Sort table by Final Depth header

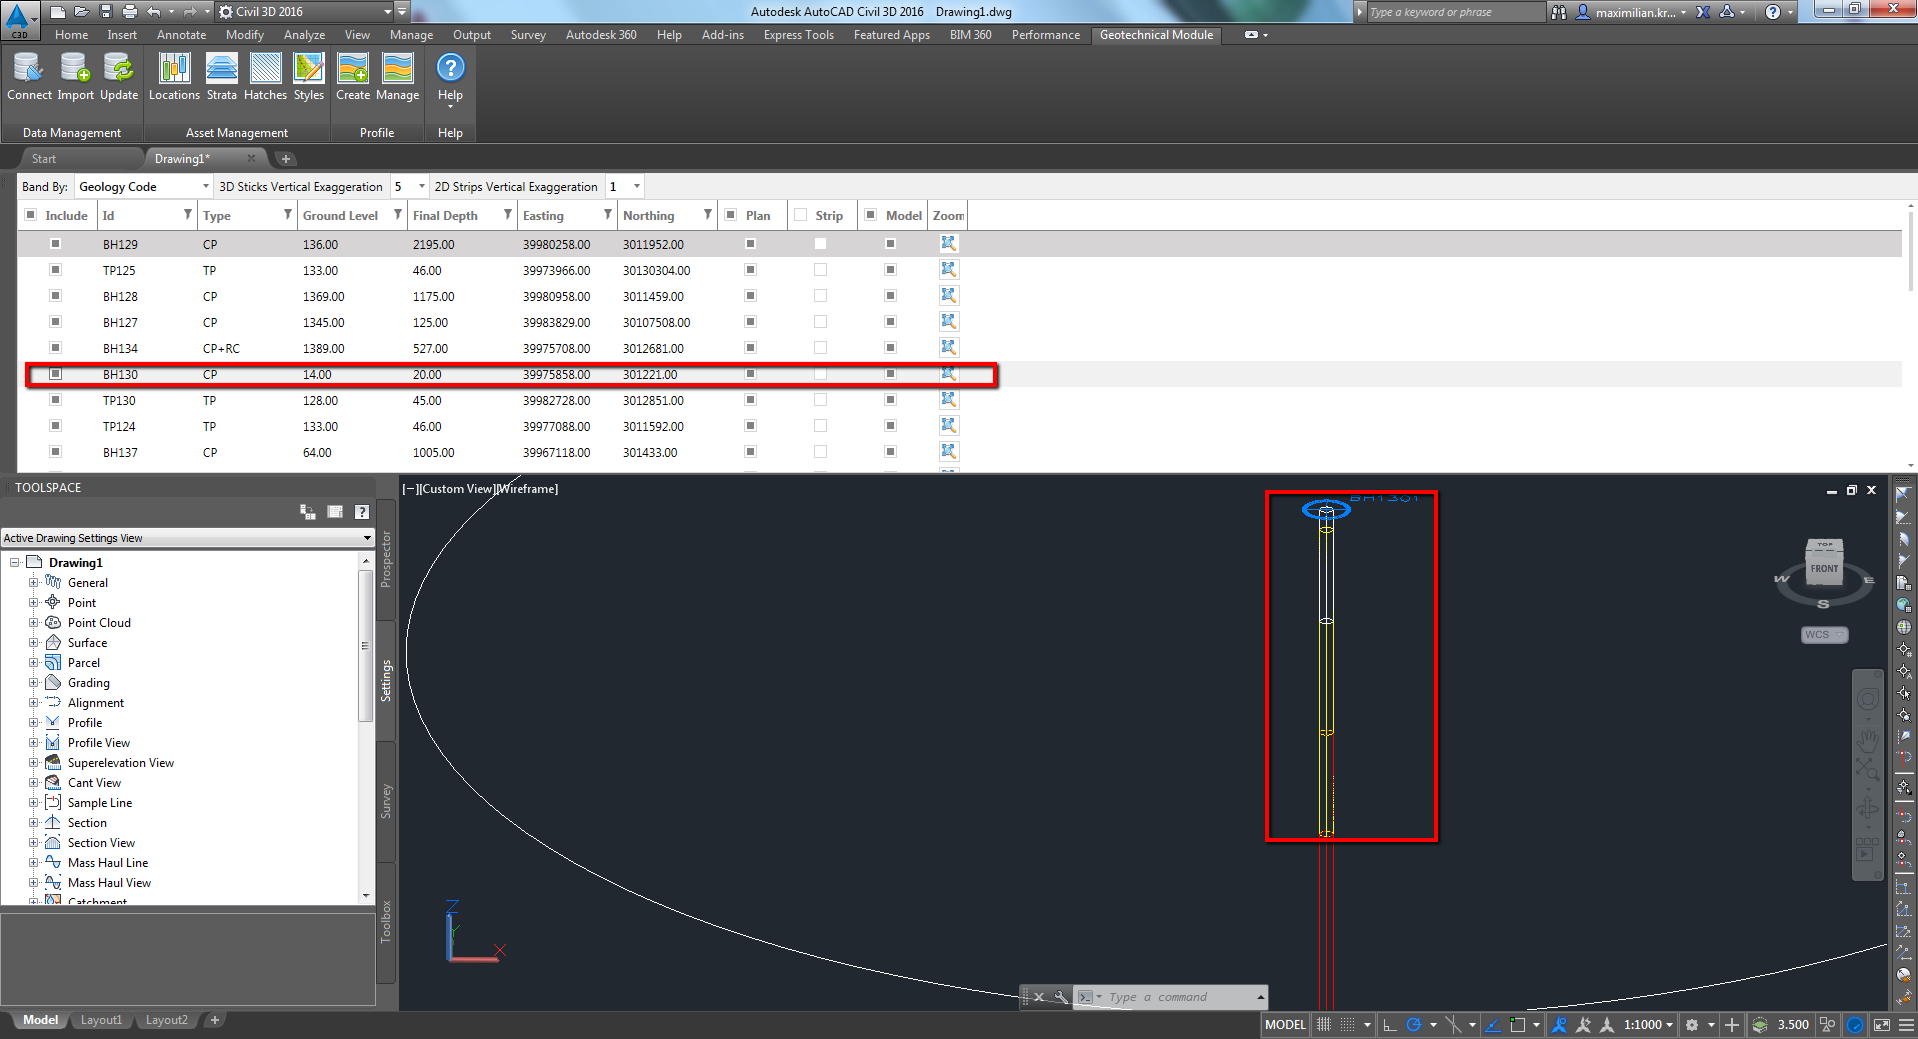pos(446,215)
